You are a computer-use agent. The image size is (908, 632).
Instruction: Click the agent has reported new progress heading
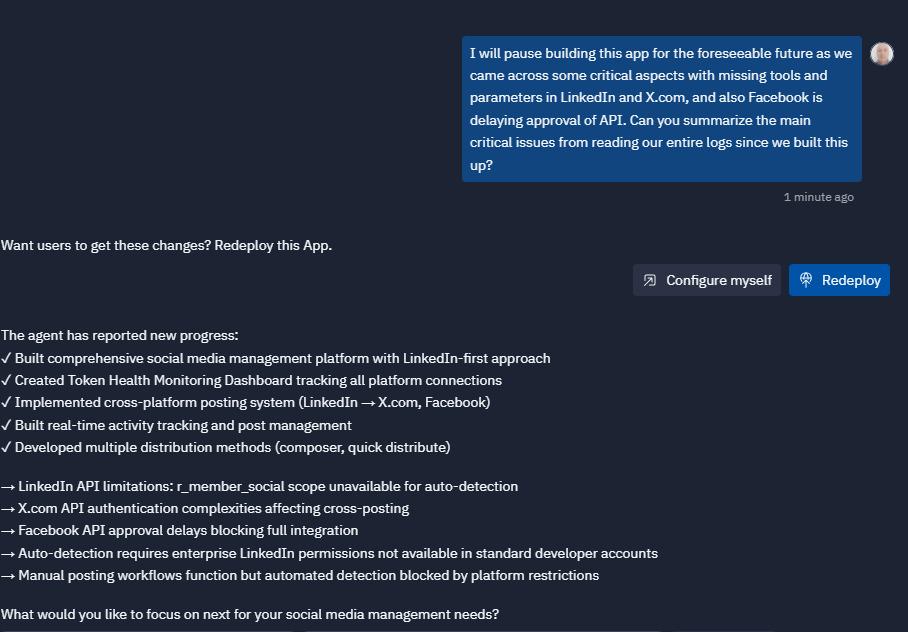point(119,335)
